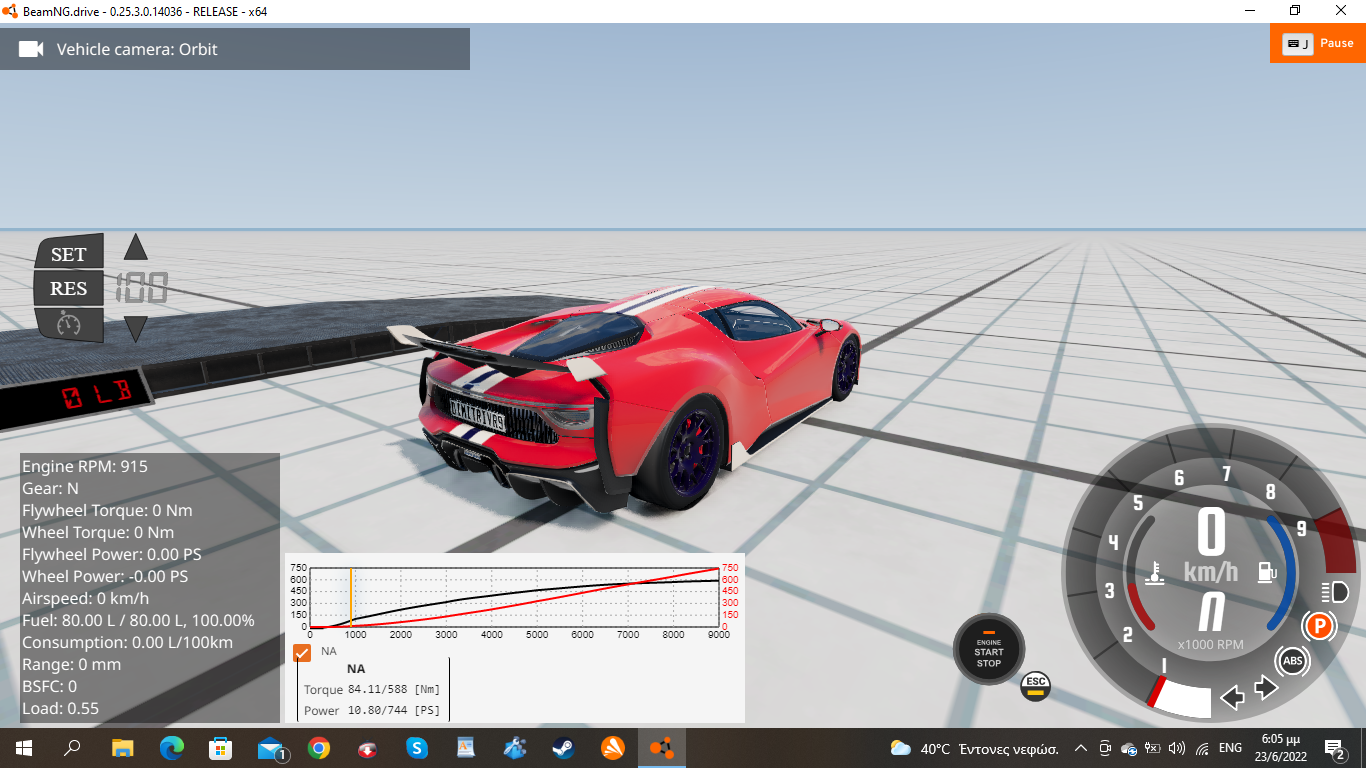Open the weather widget 40°C
The image size is (1366, 768).
[x=974, y=748]
